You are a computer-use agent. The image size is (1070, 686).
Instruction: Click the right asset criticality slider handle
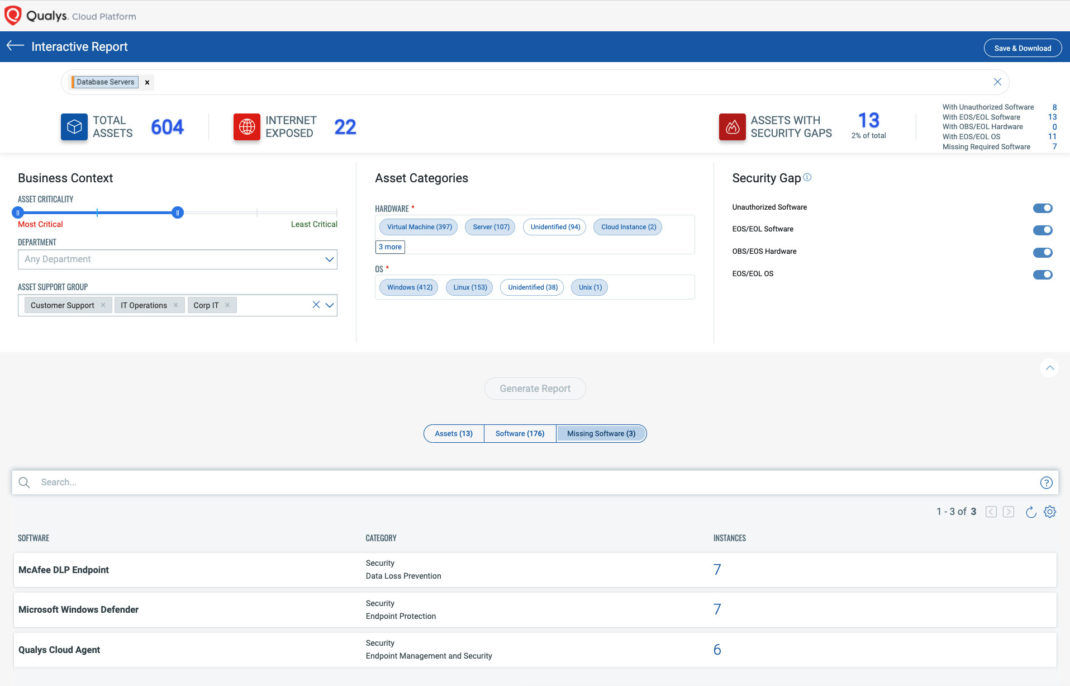177,213
